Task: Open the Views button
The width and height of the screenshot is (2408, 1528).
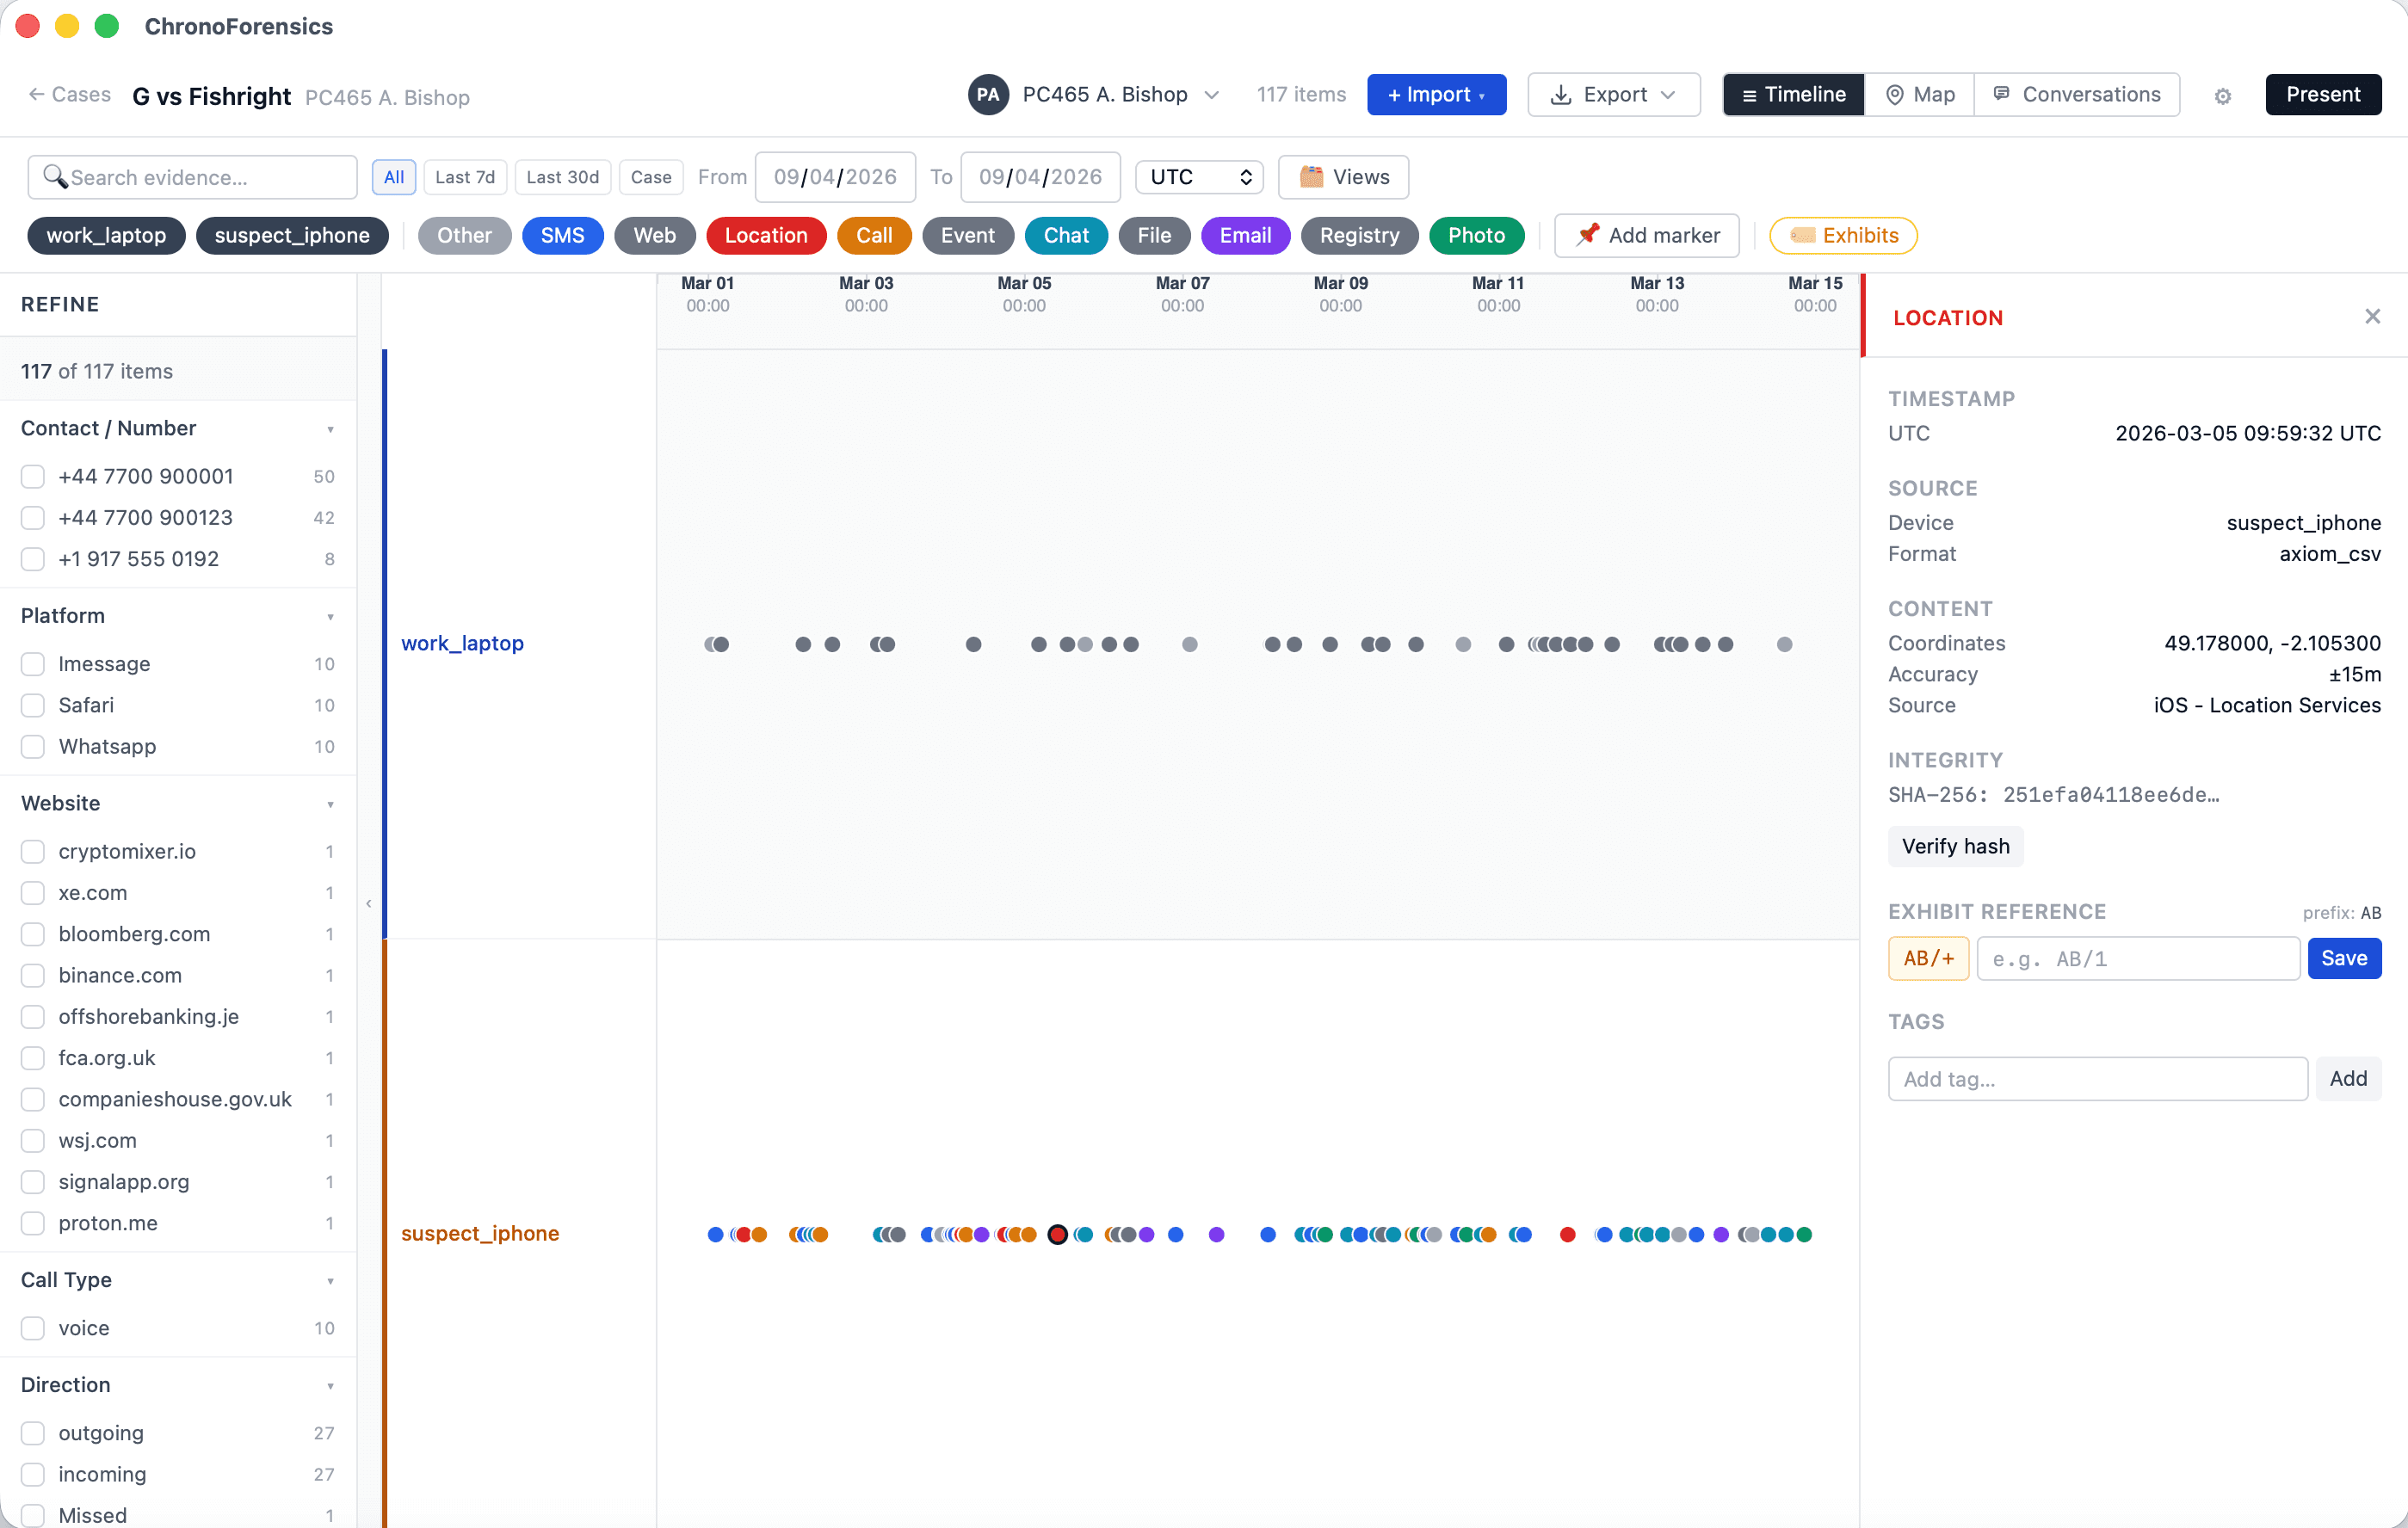Action: pyautogui.click(x=1343, y=177)
